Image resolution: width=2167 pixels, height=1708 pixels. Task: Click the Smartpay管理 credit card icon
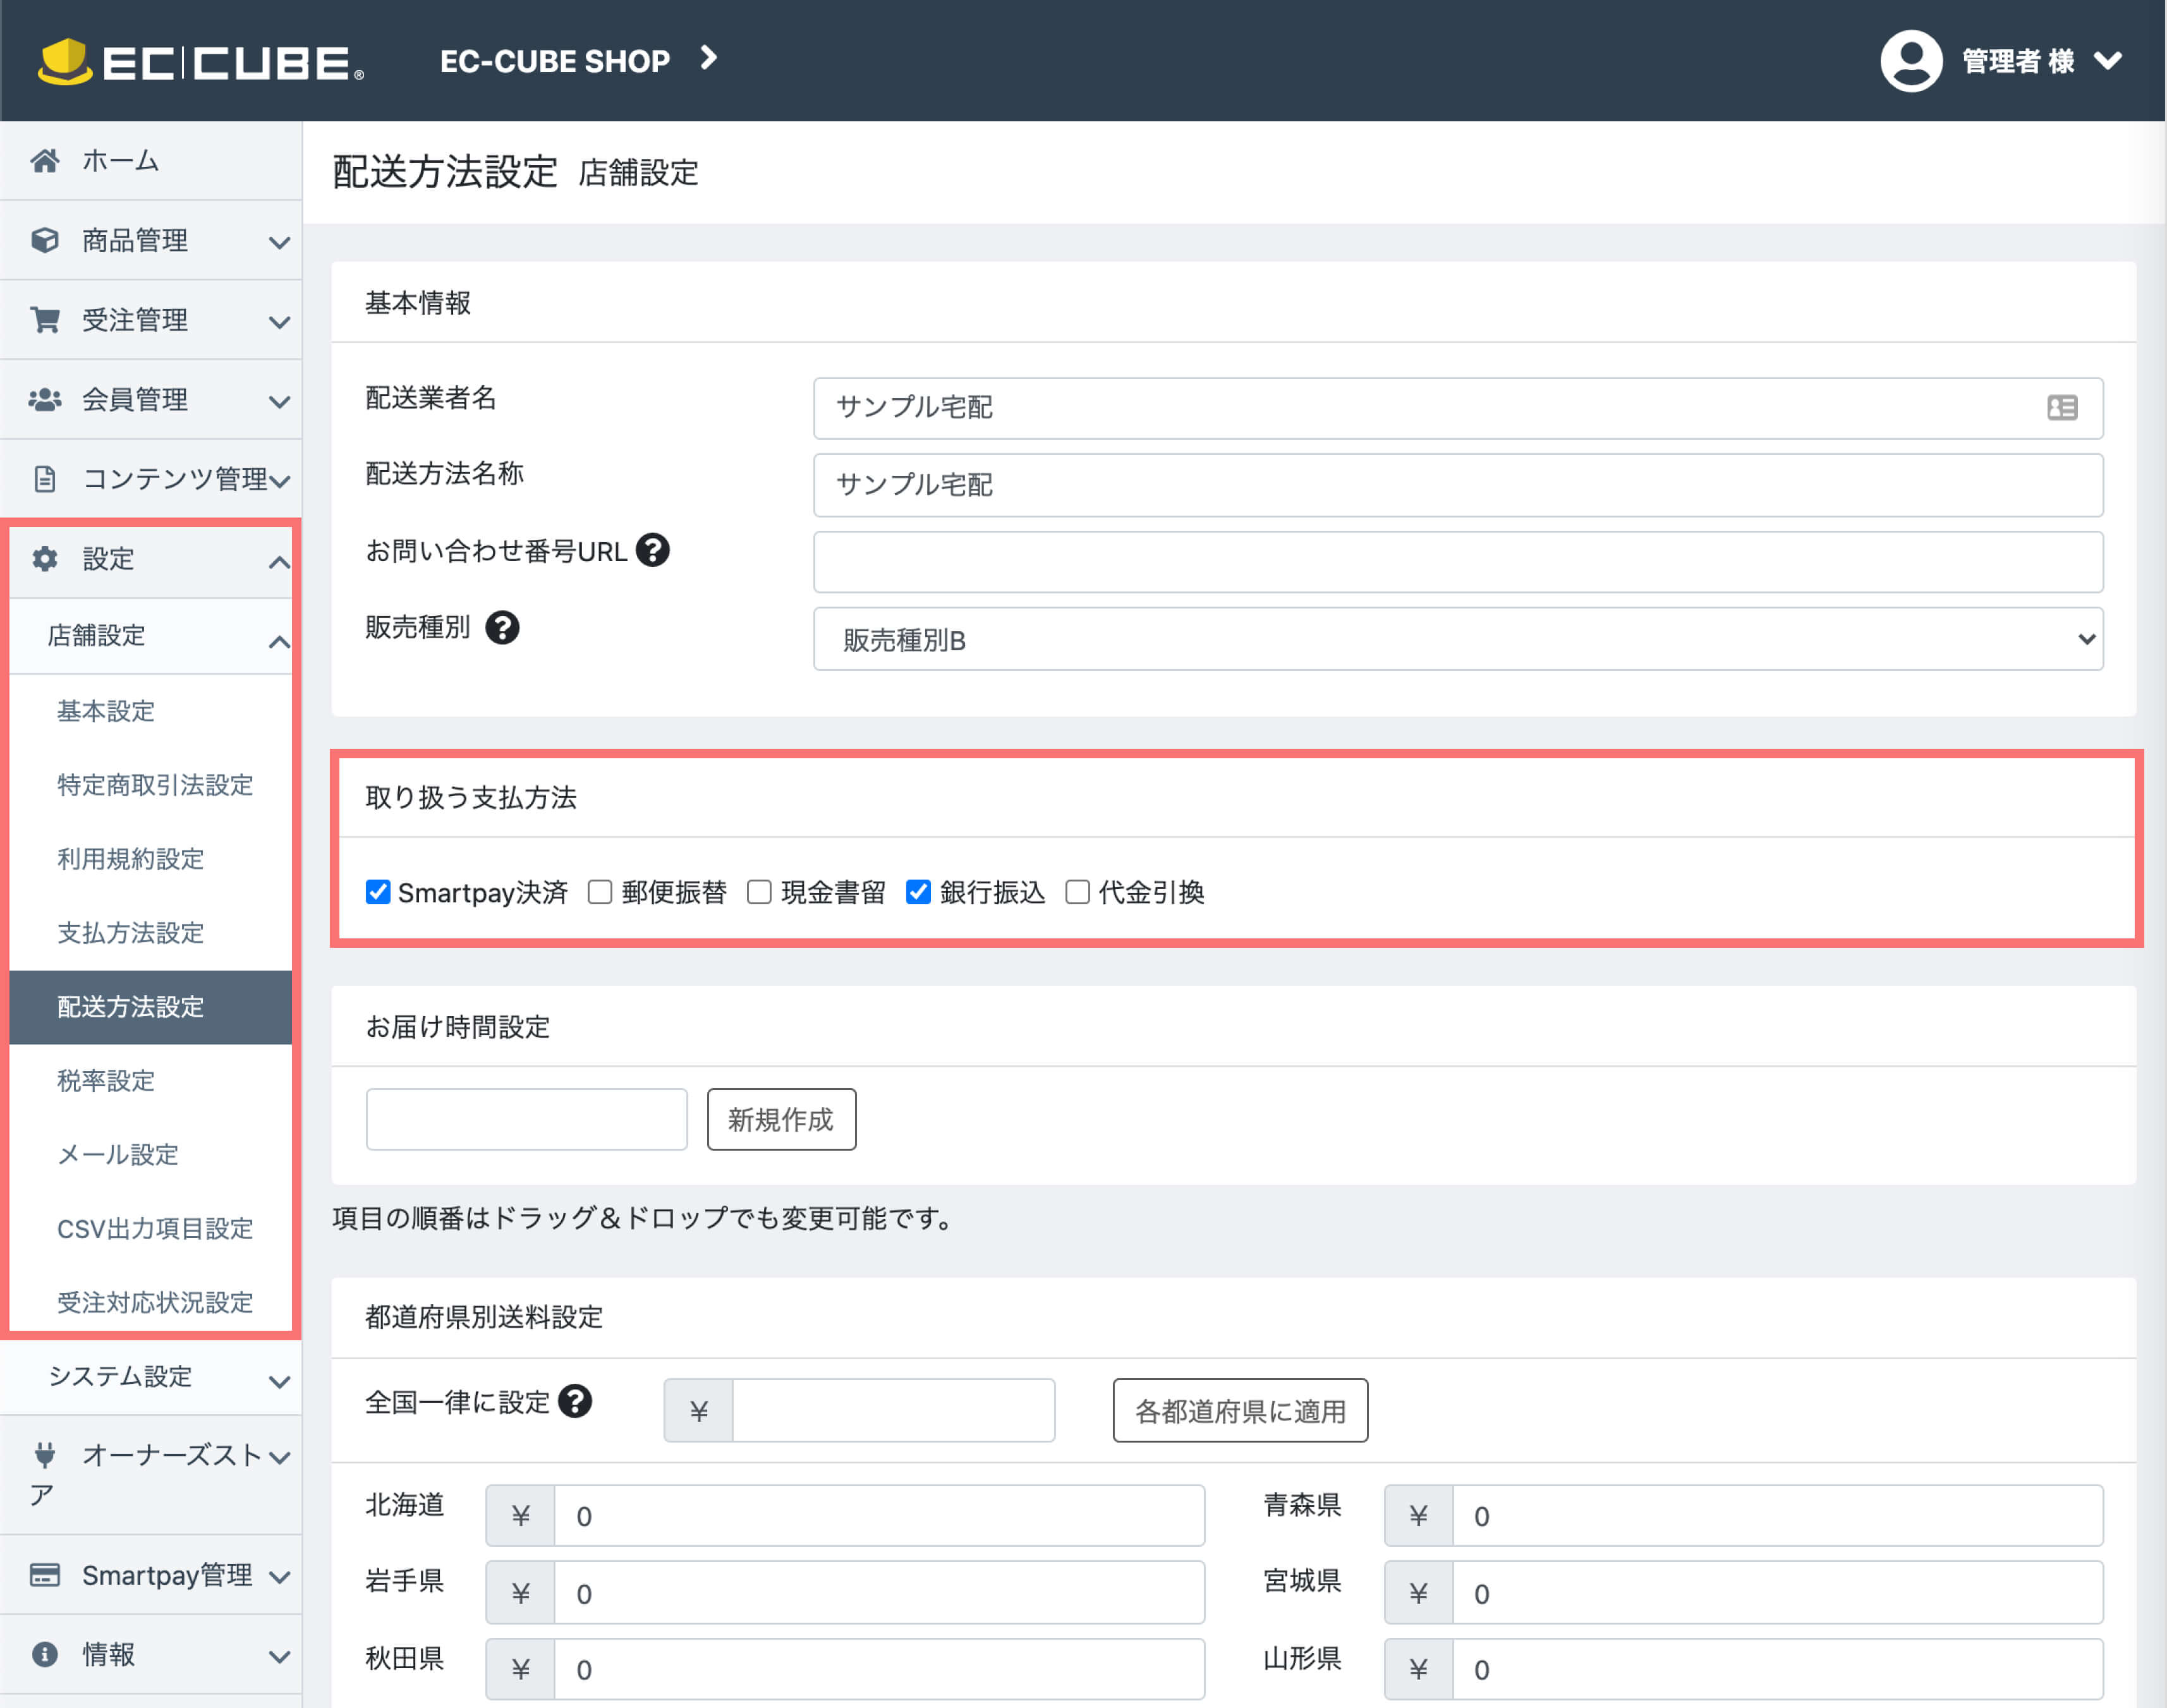click(x=44, y=1575)
